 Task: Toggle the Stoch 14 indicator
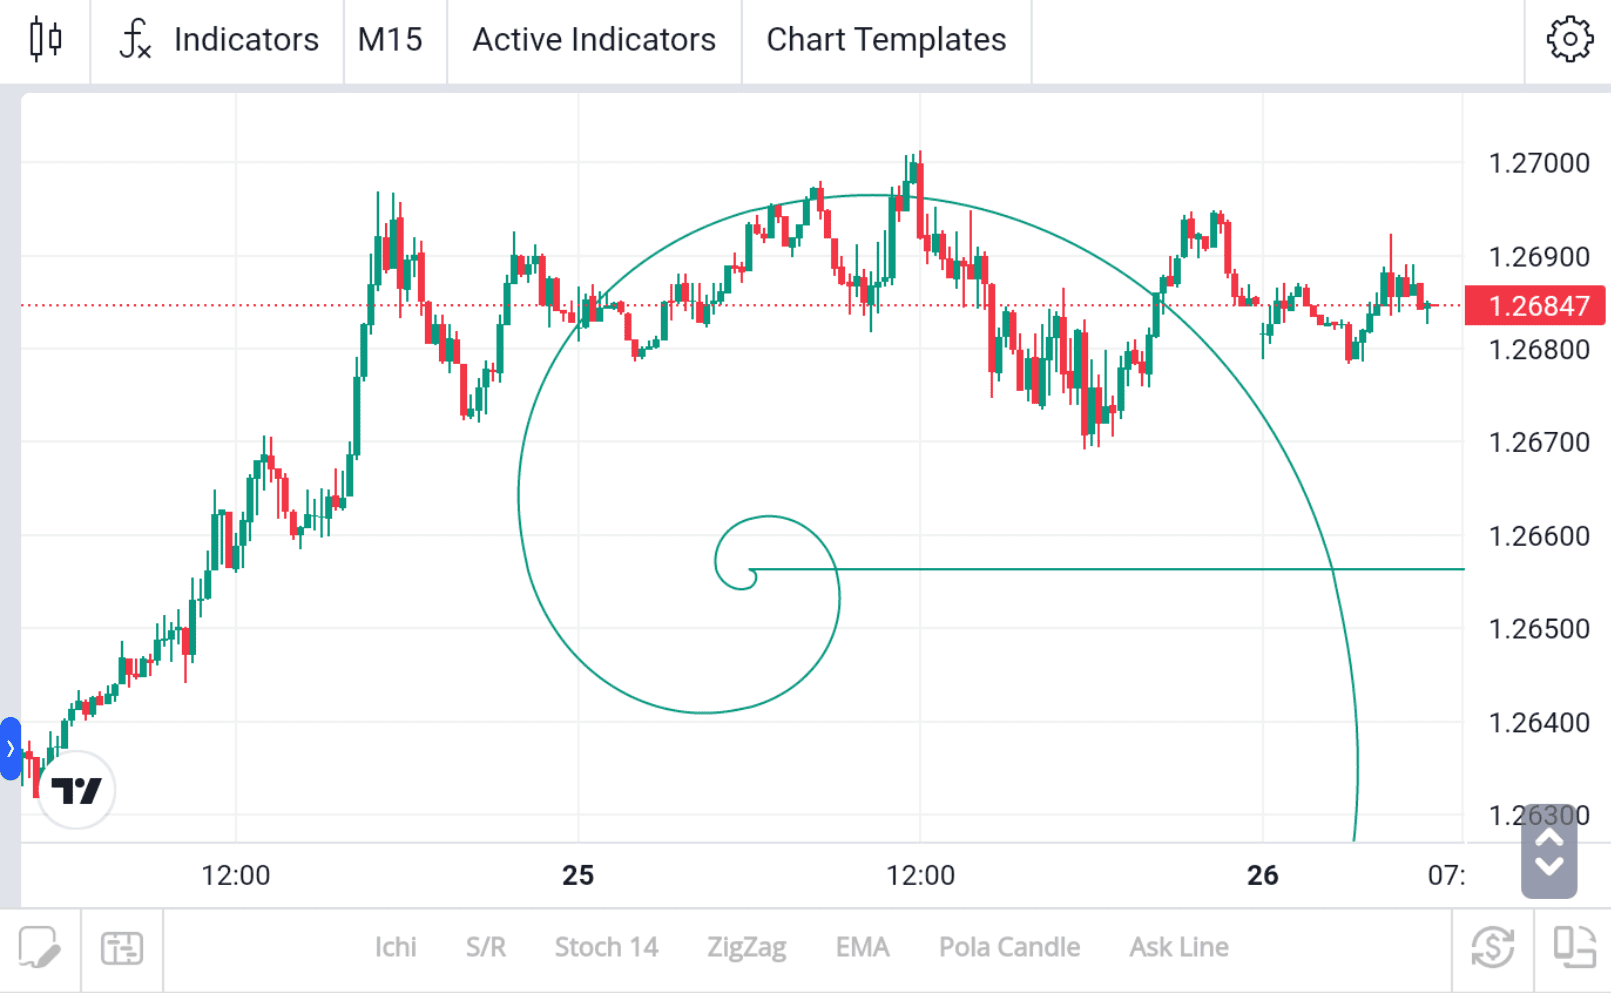coord(606,947)
